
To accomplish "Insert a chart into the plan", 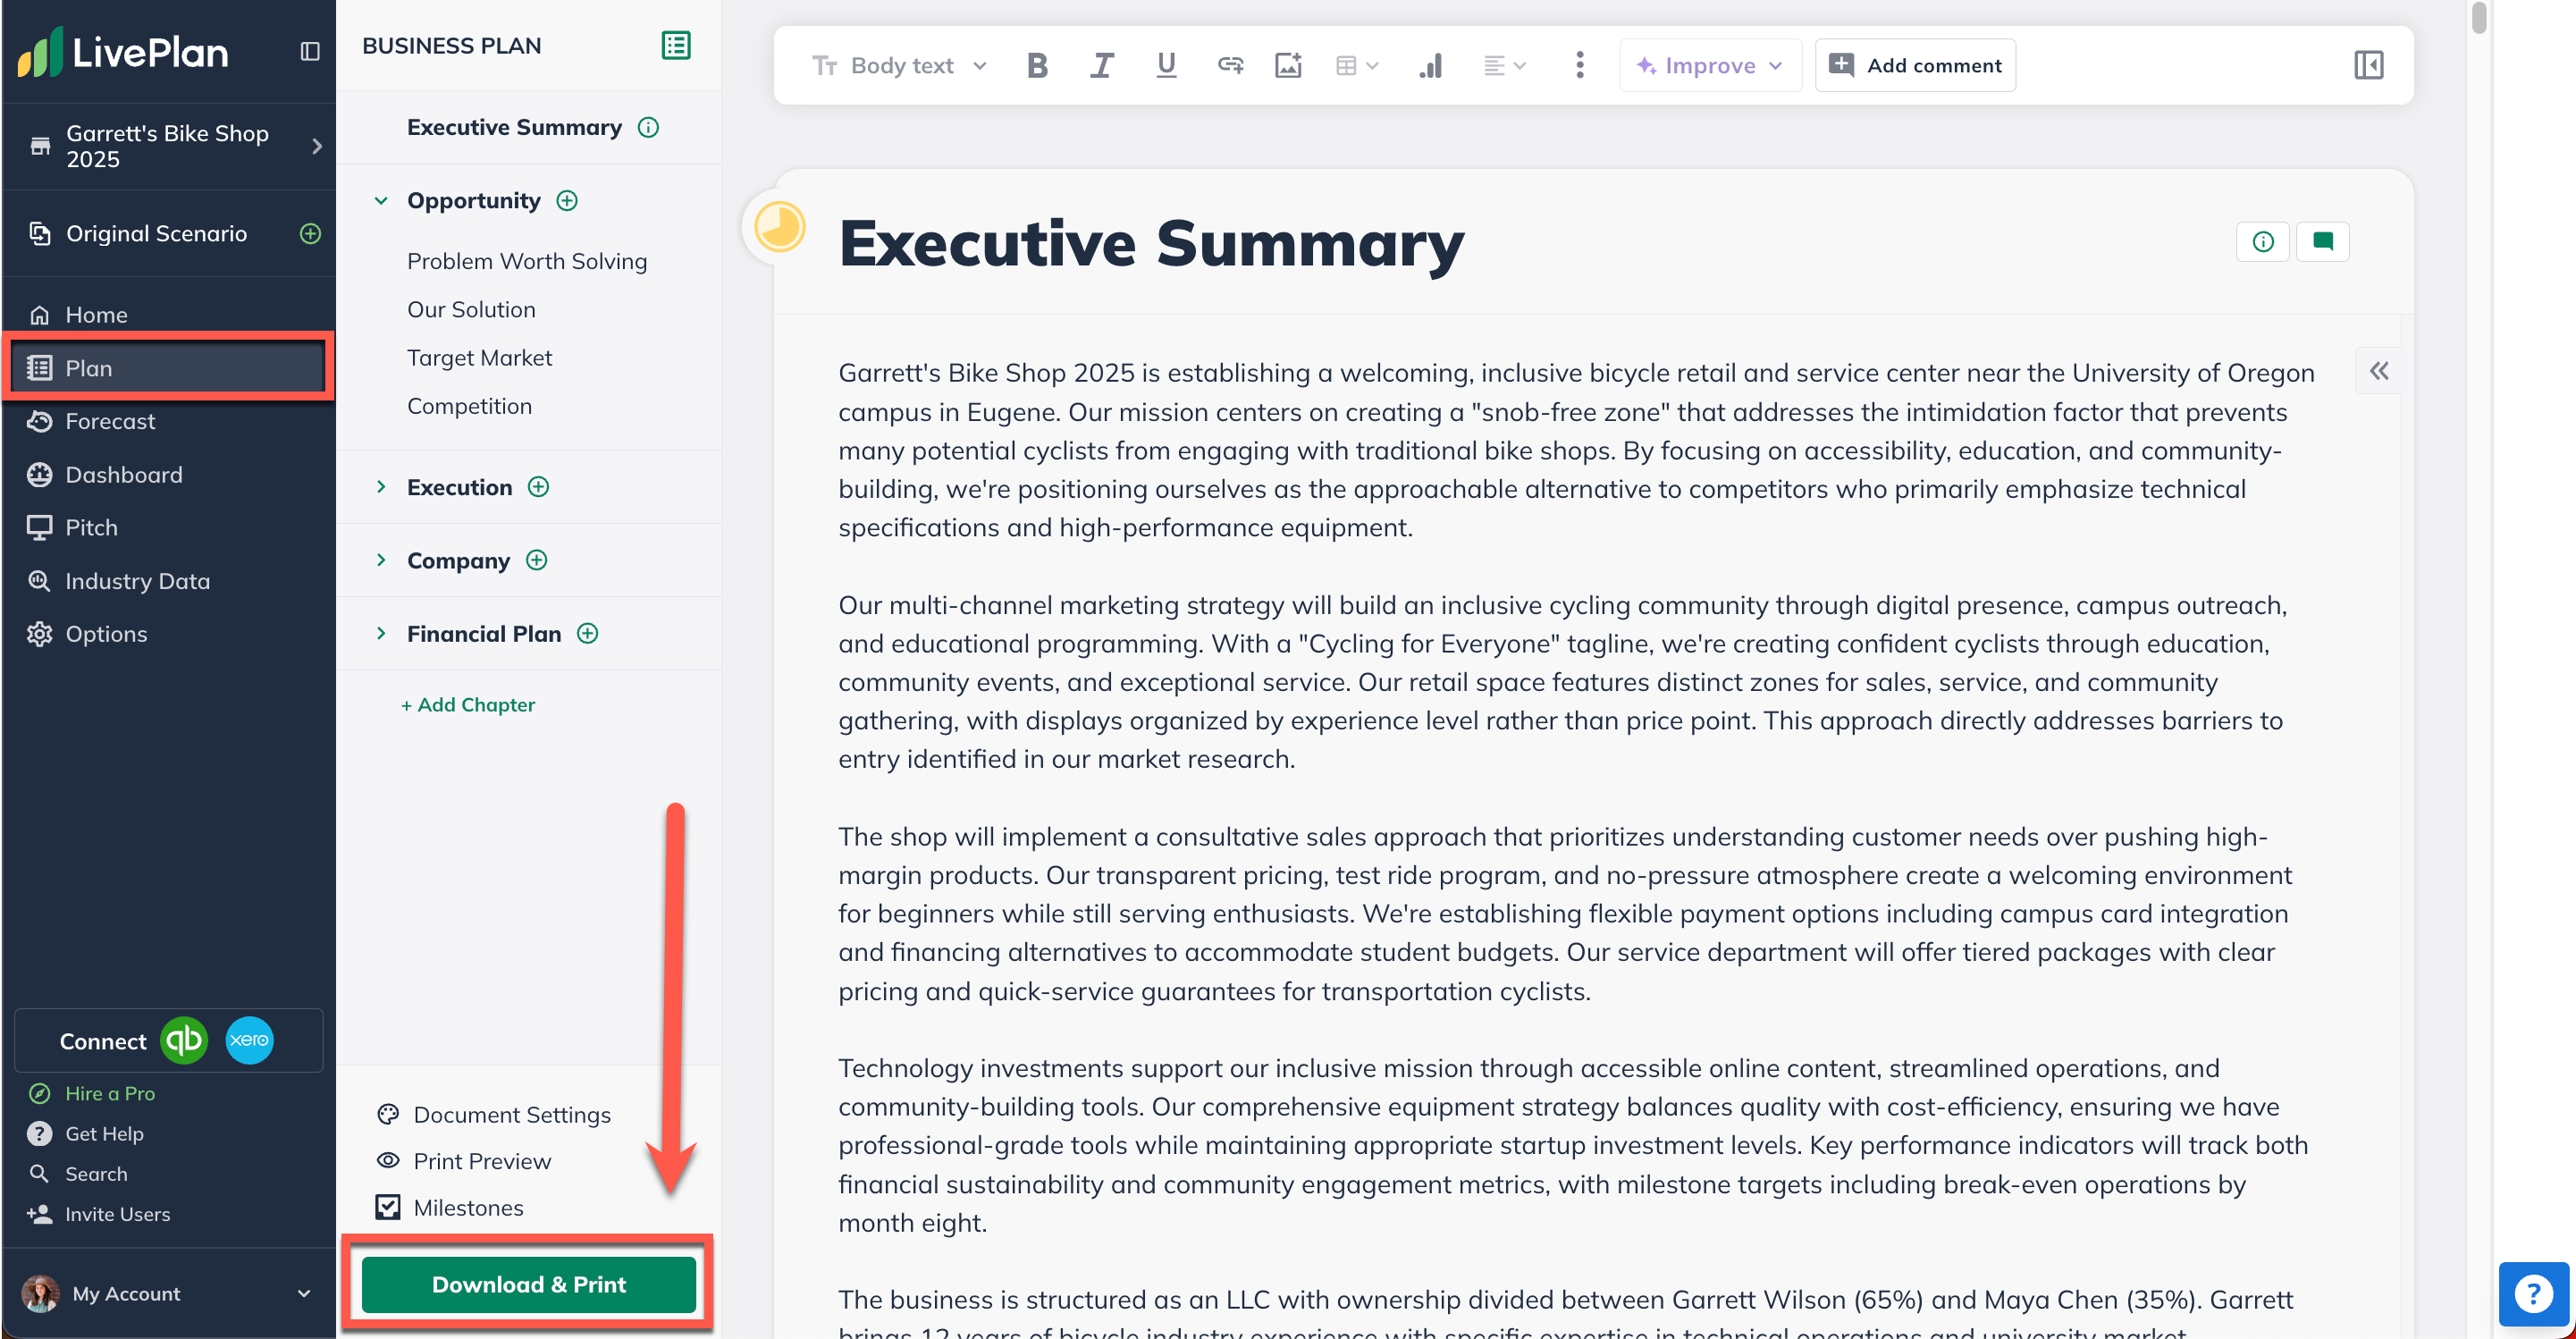I will [x=1430, y=65].
